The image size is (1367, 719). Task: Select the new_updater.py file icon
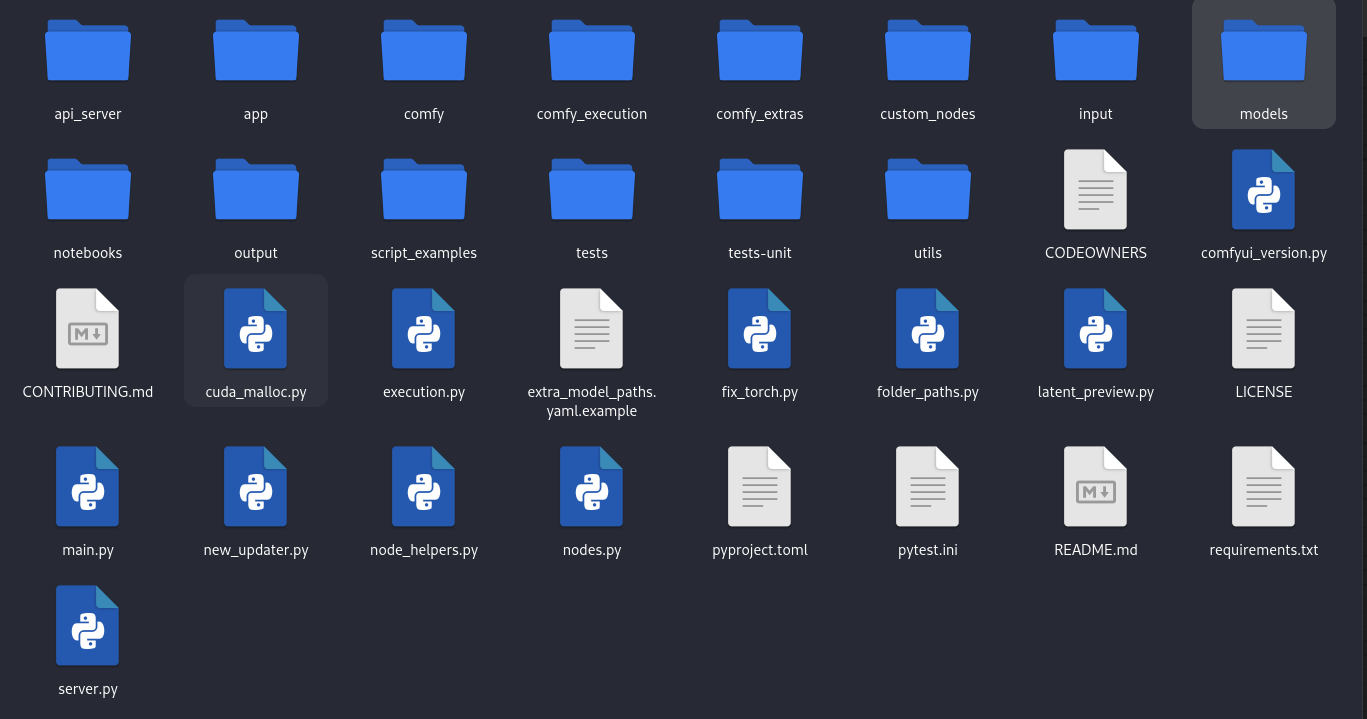[256, 486]
